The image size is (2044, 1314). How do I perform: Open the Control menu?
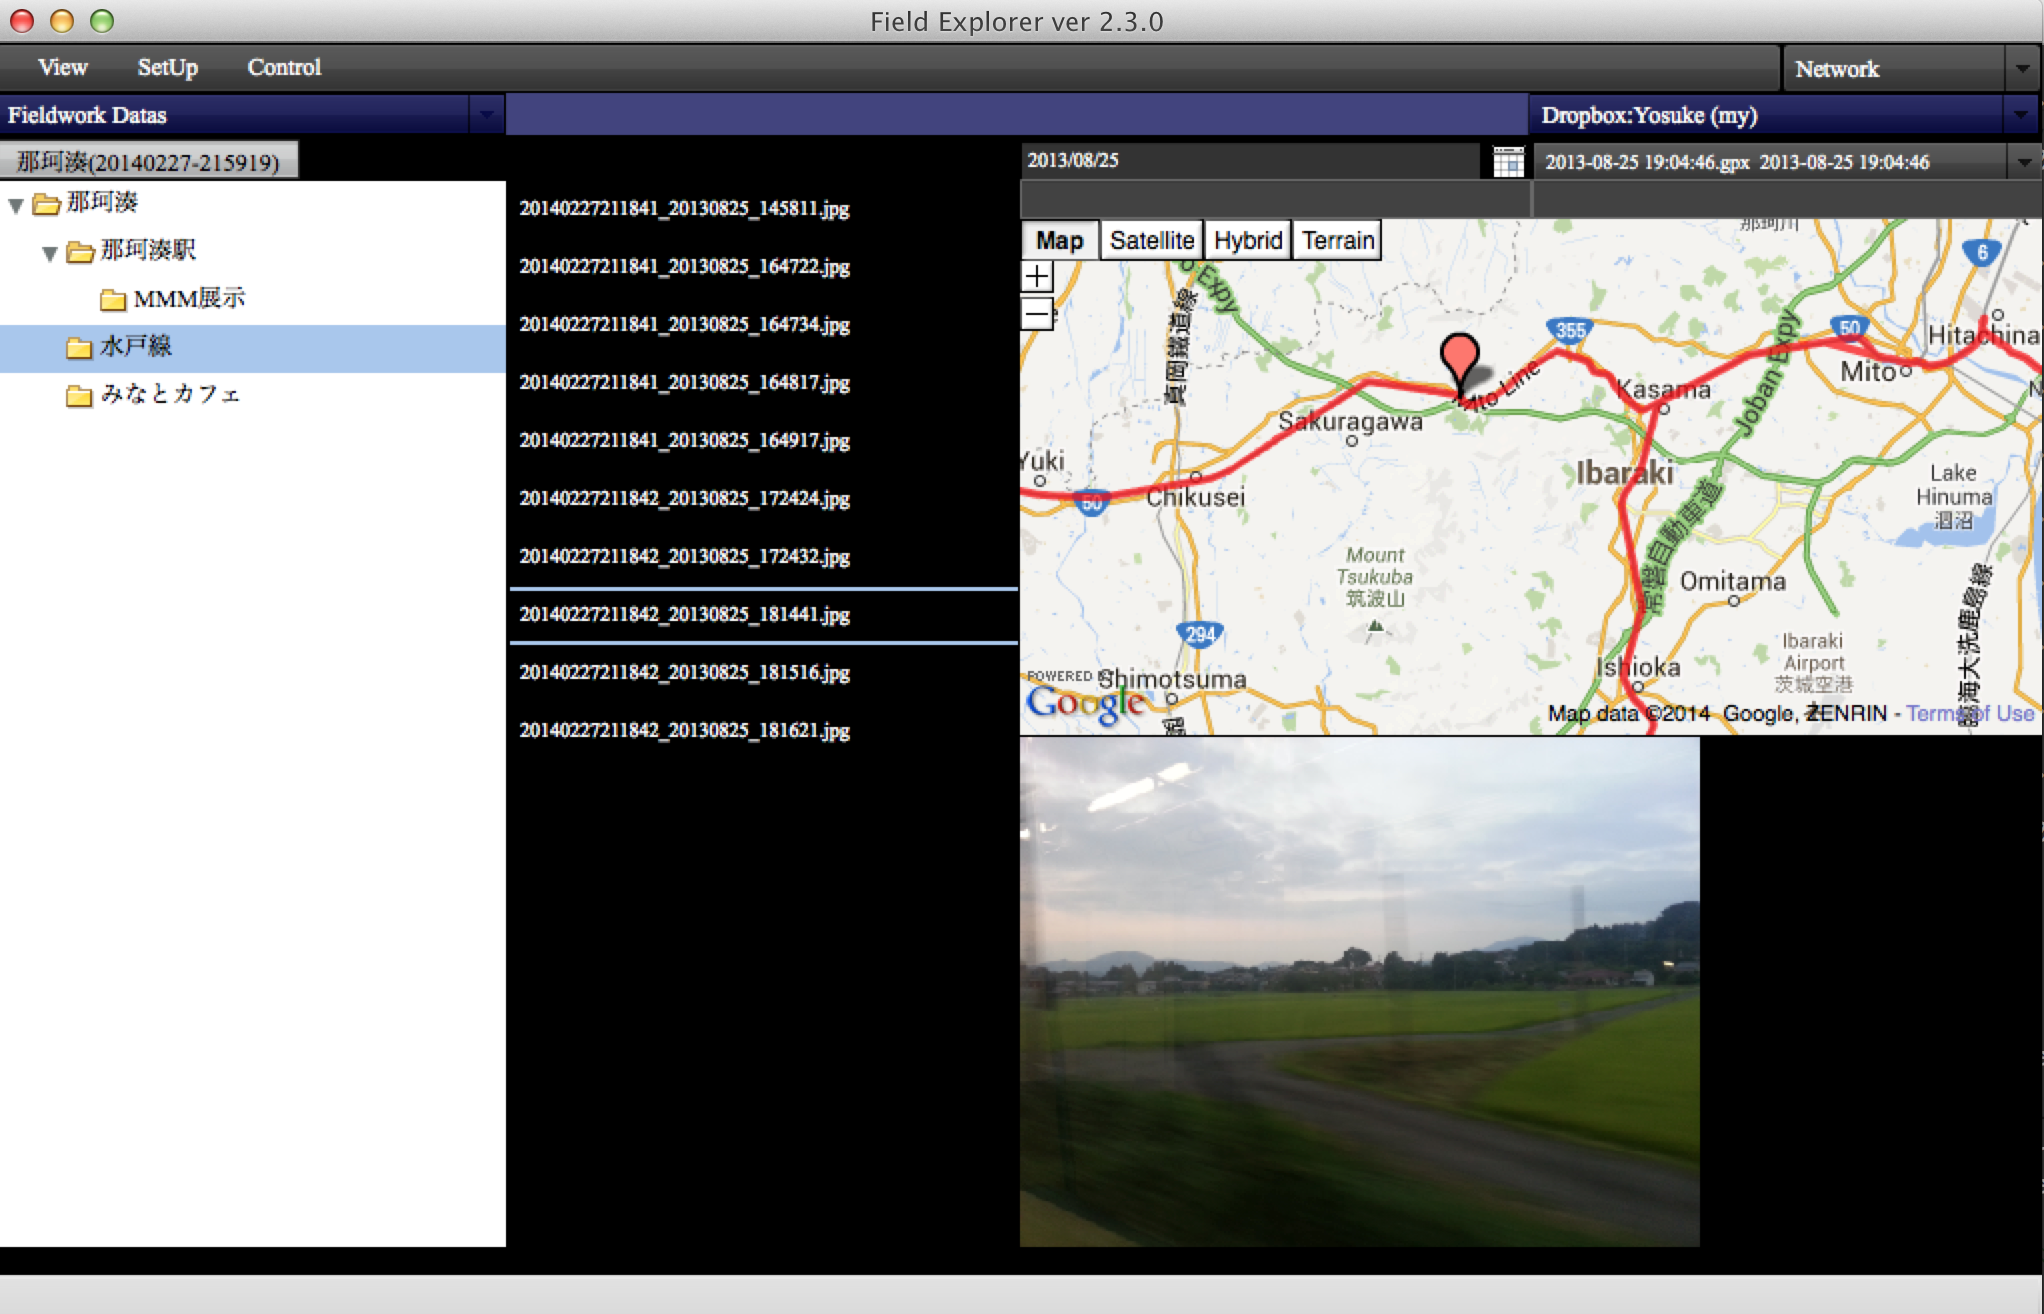coord(284,67)
